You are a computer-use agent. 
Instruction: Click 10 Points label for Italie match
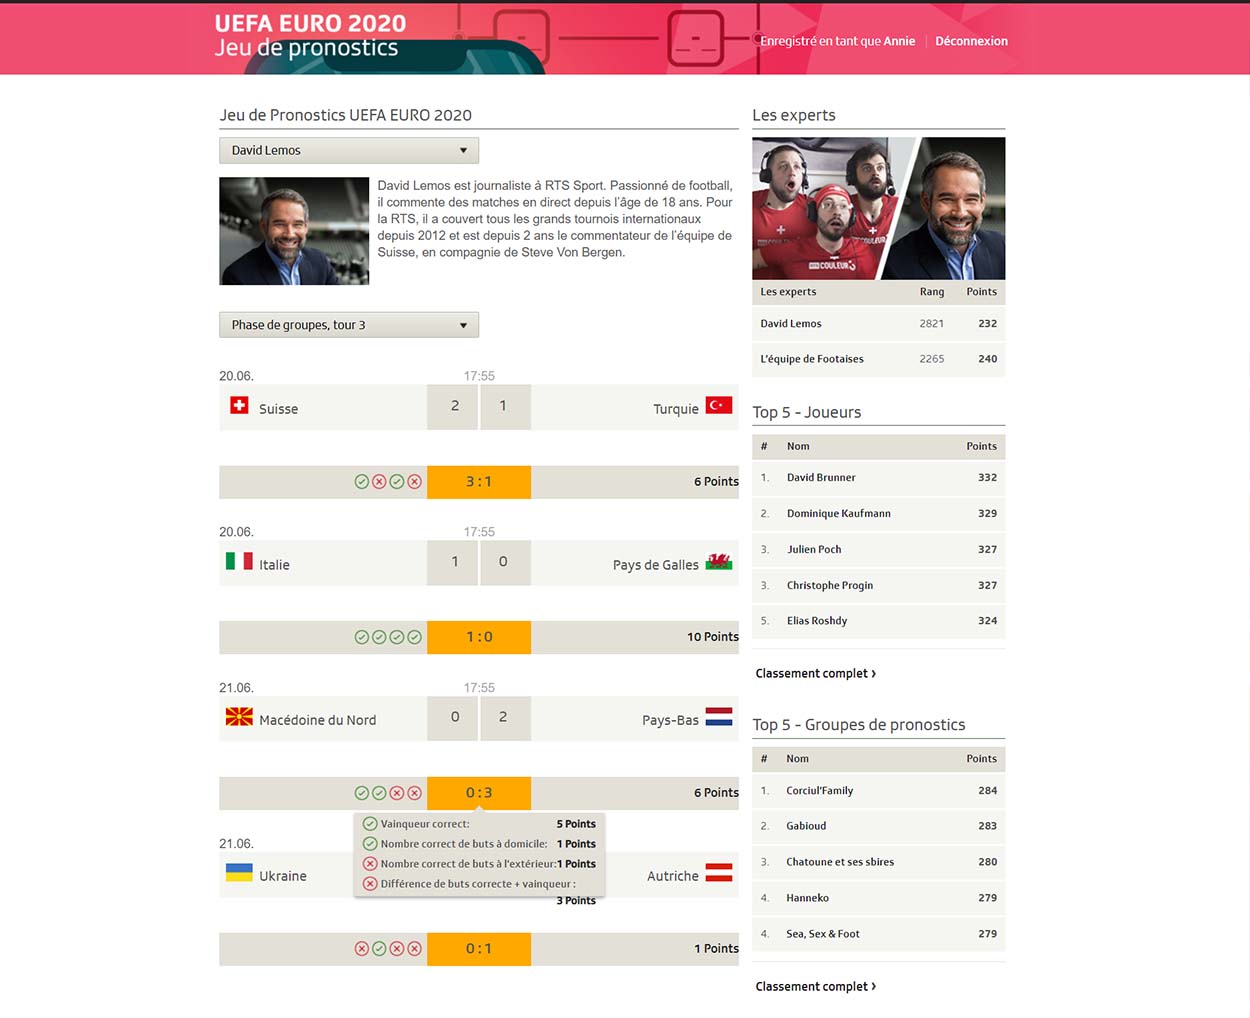coord(713,637)
